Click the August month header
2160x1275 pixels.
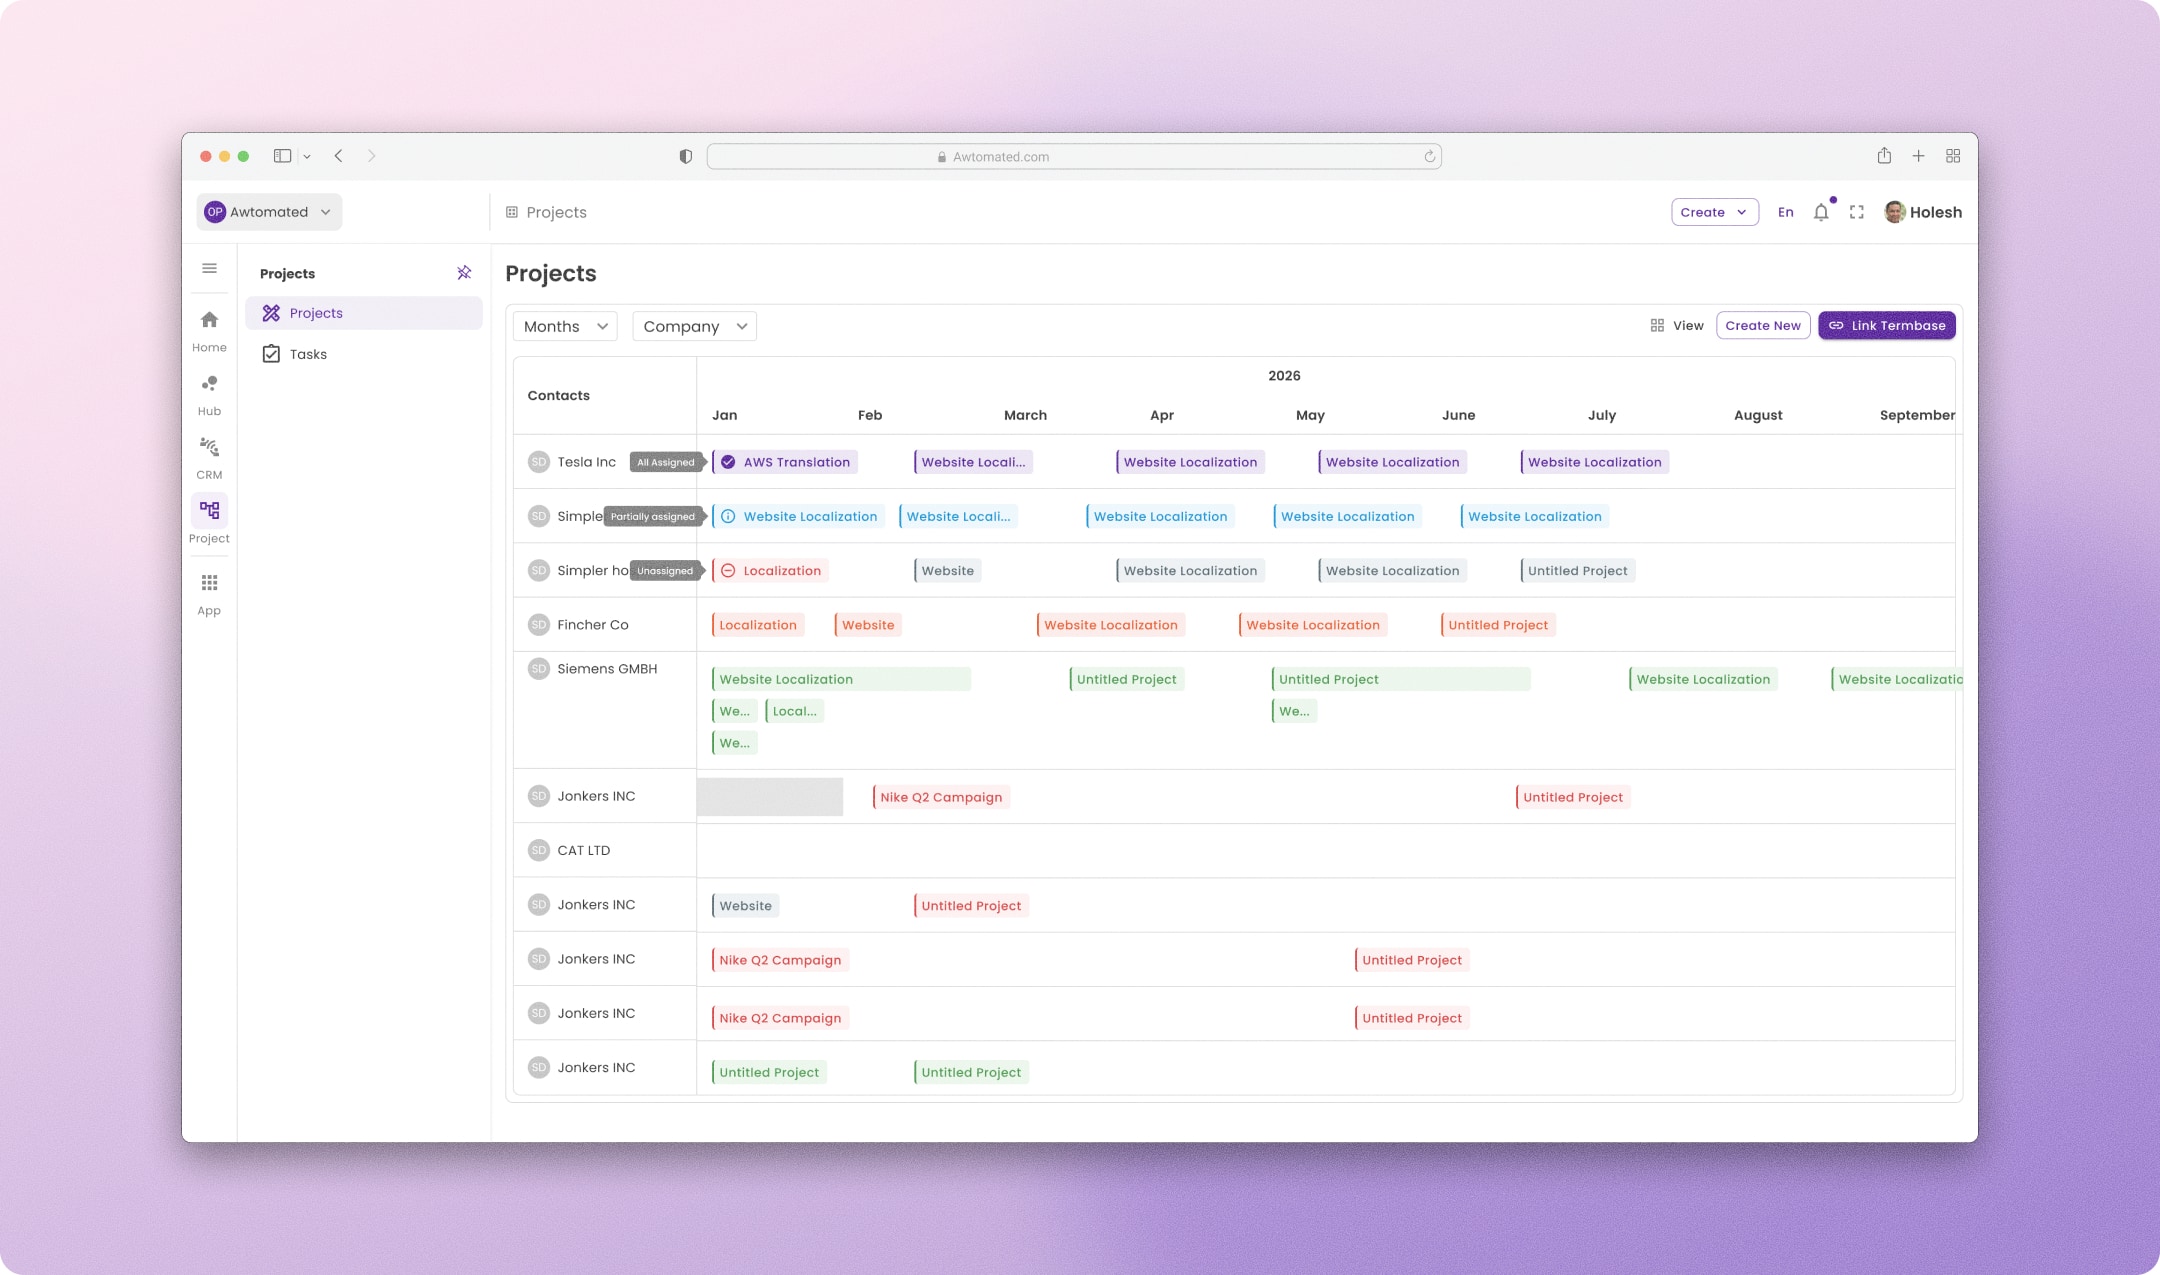(1757, 415)
